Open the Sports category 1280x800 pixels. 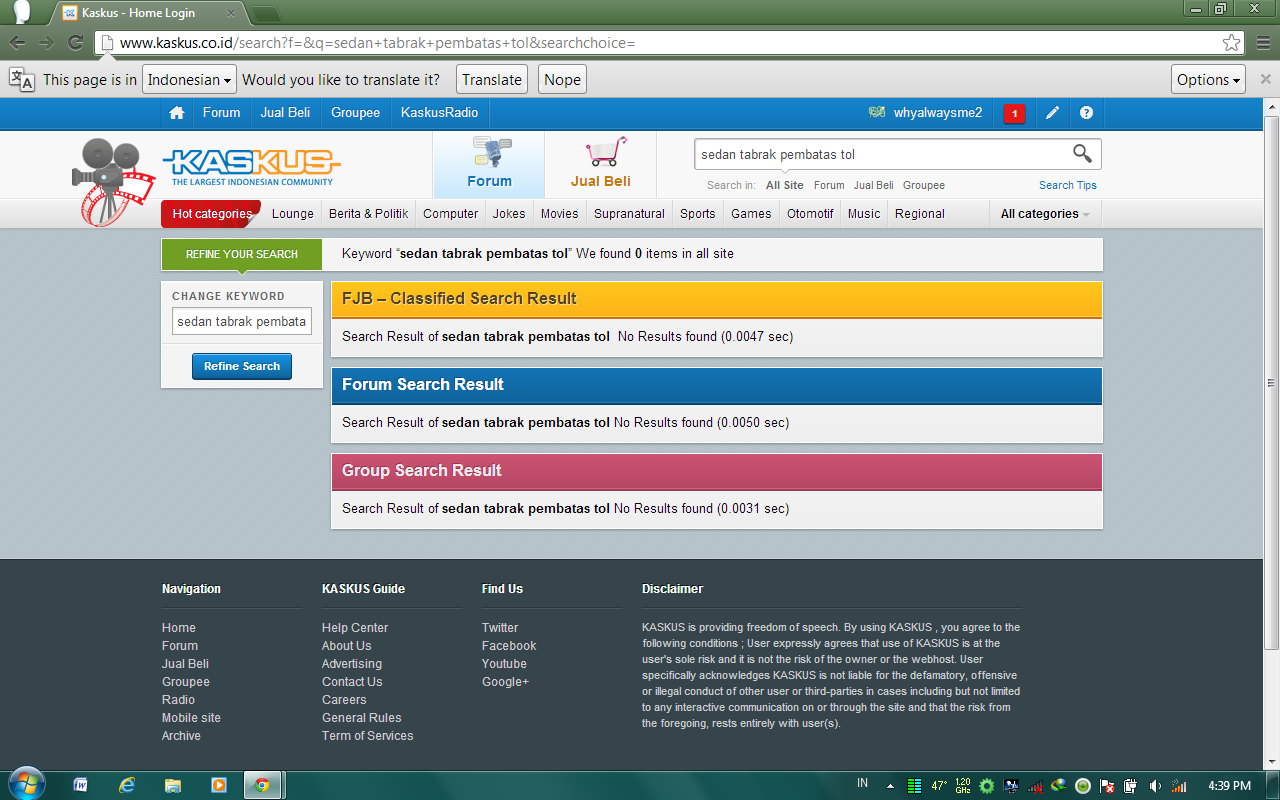[x=698, y=214]
